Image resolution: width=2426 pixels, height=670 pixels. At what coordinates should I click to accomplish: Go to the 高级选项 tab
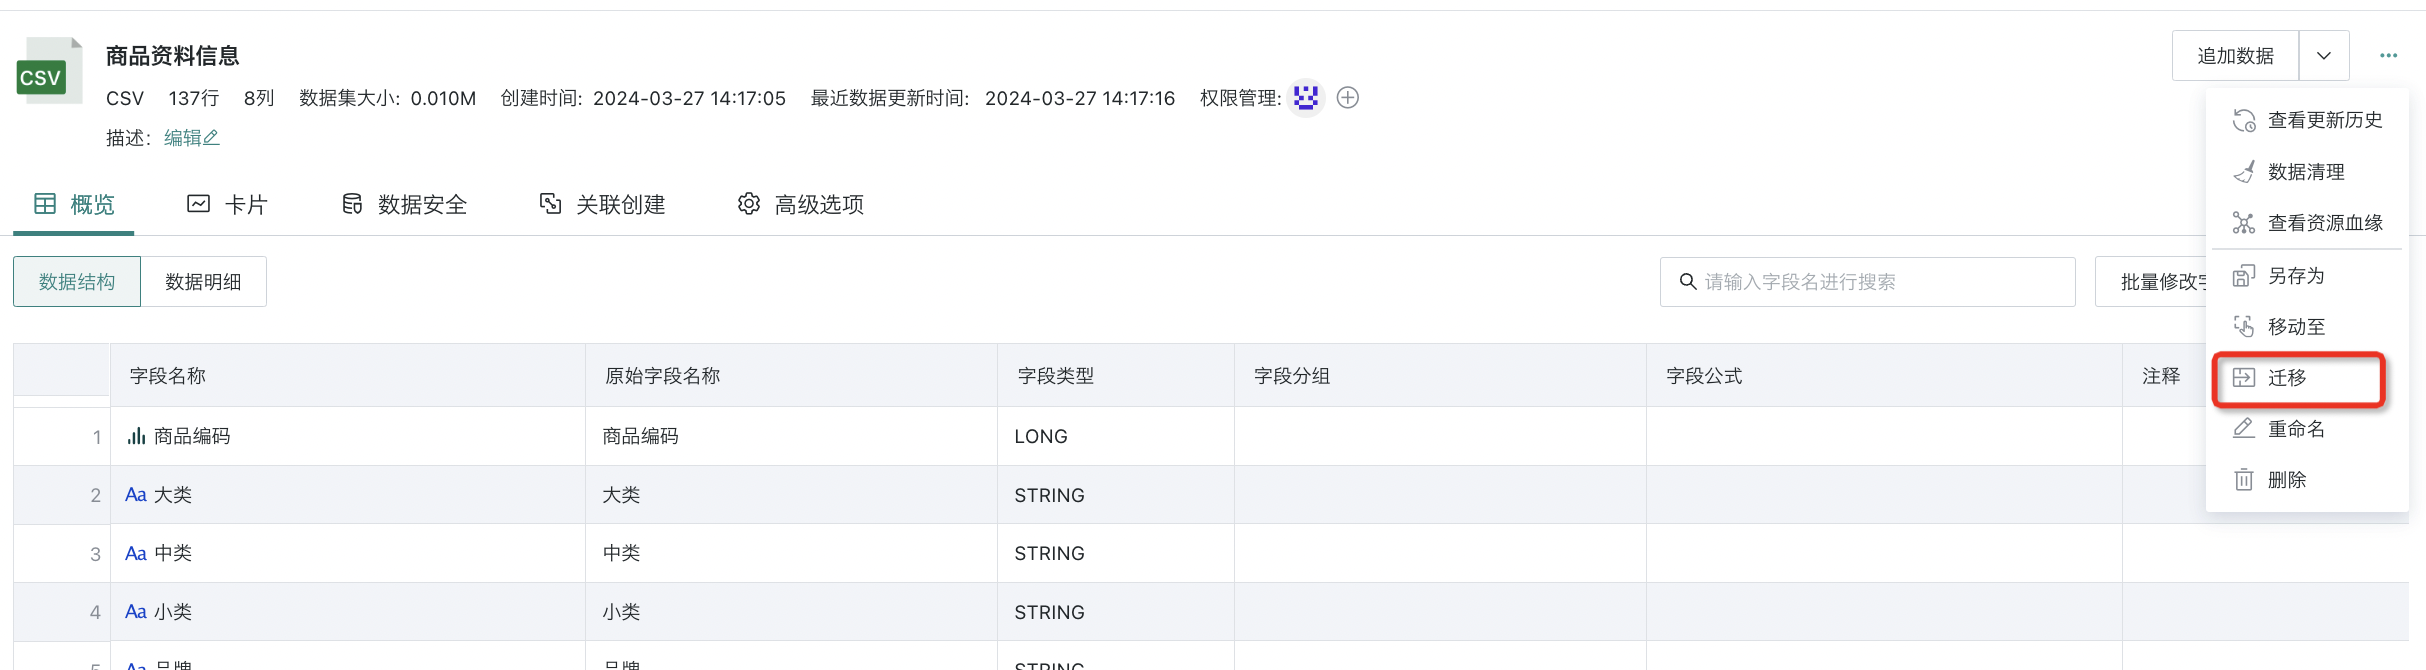pos(801,205)
